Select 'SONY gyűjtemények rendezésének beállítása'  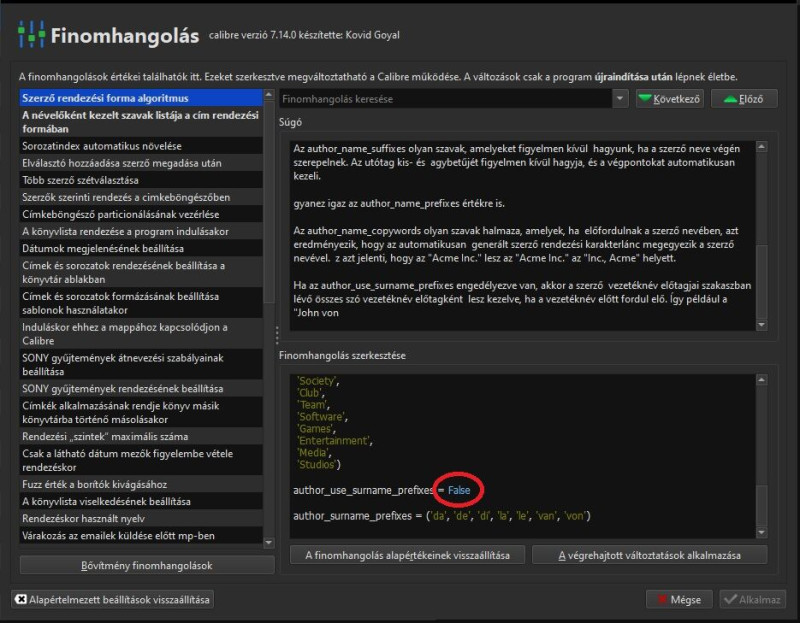pos(141,389)
